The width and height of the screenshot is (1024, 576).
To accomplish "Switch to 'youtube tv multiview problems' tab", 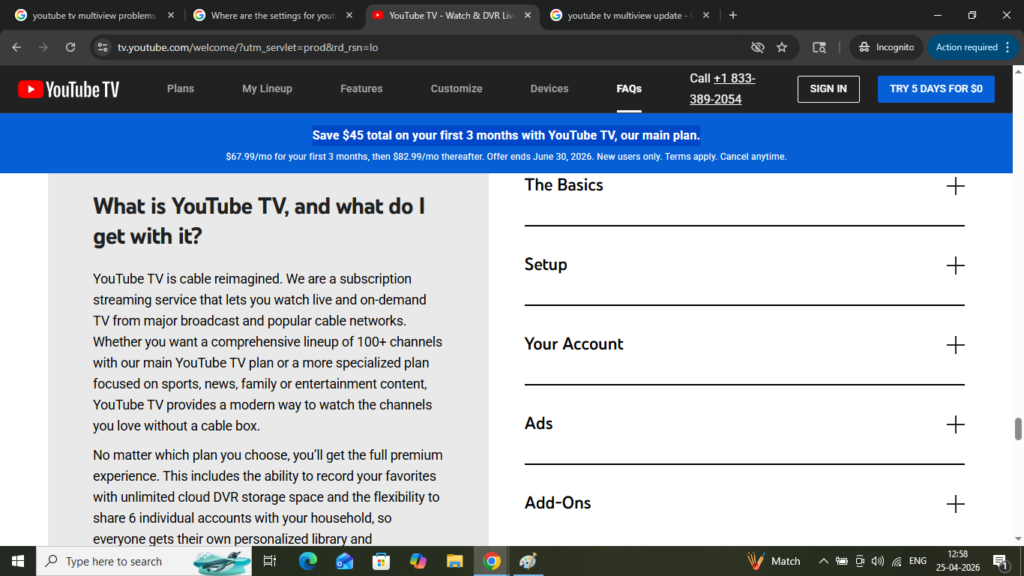I will click(93, 15).
